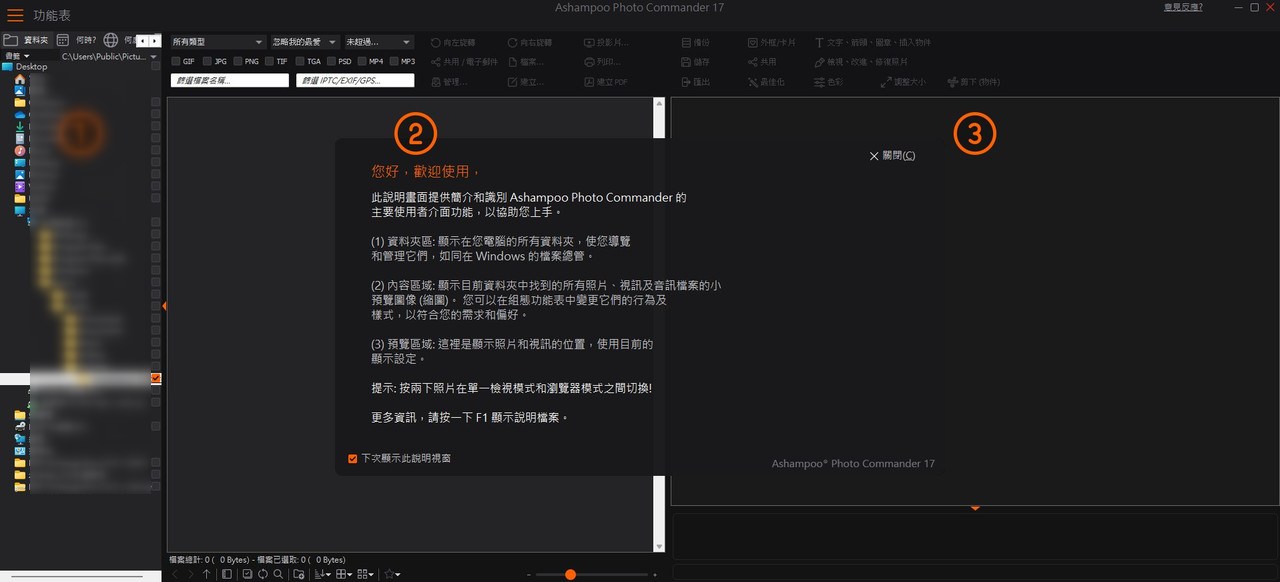This screenshot has height=582, width=1280.
Task: Open the sort order dropdown in bottom toolbar
Action: pos(323,574)
